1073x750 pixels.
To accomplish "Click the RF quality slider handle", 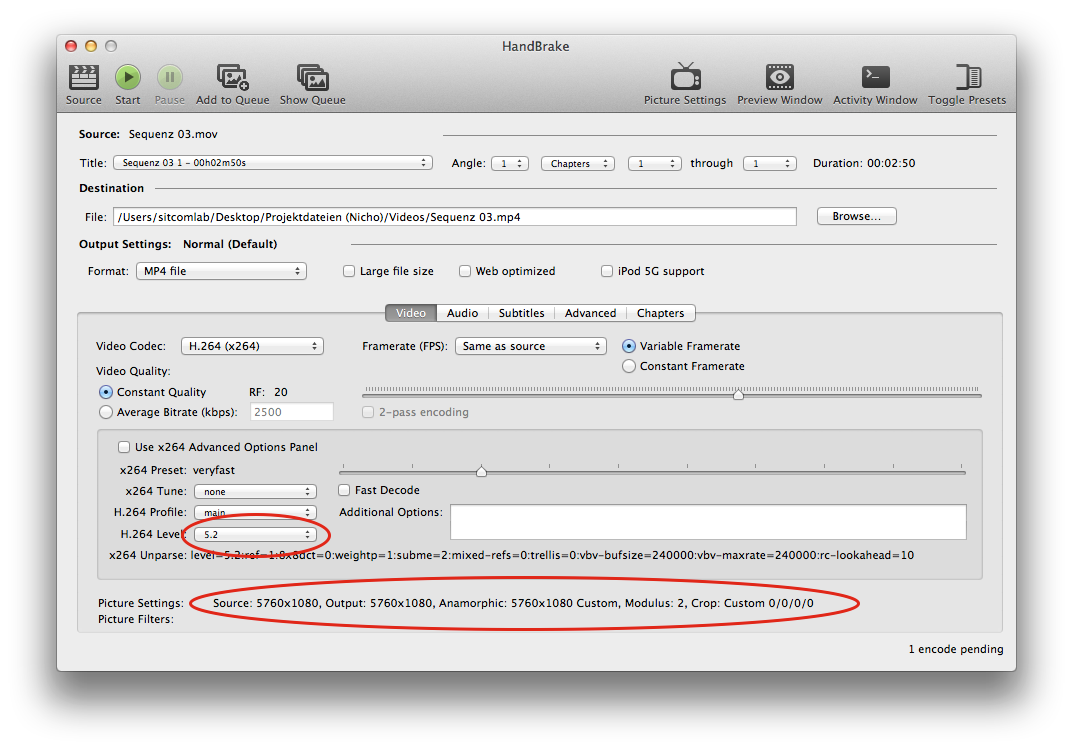I will click(738, 394).
